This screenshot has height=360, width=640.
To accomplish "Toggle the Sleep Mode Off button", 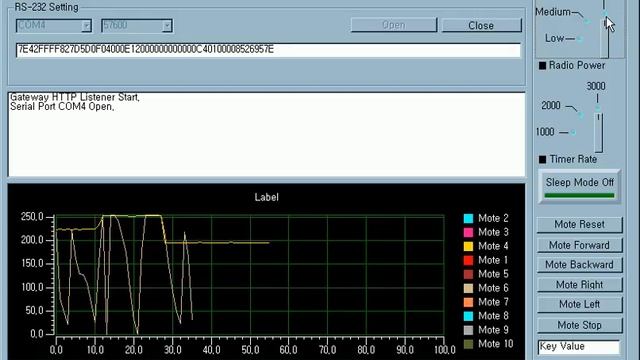I will (579, 186).
